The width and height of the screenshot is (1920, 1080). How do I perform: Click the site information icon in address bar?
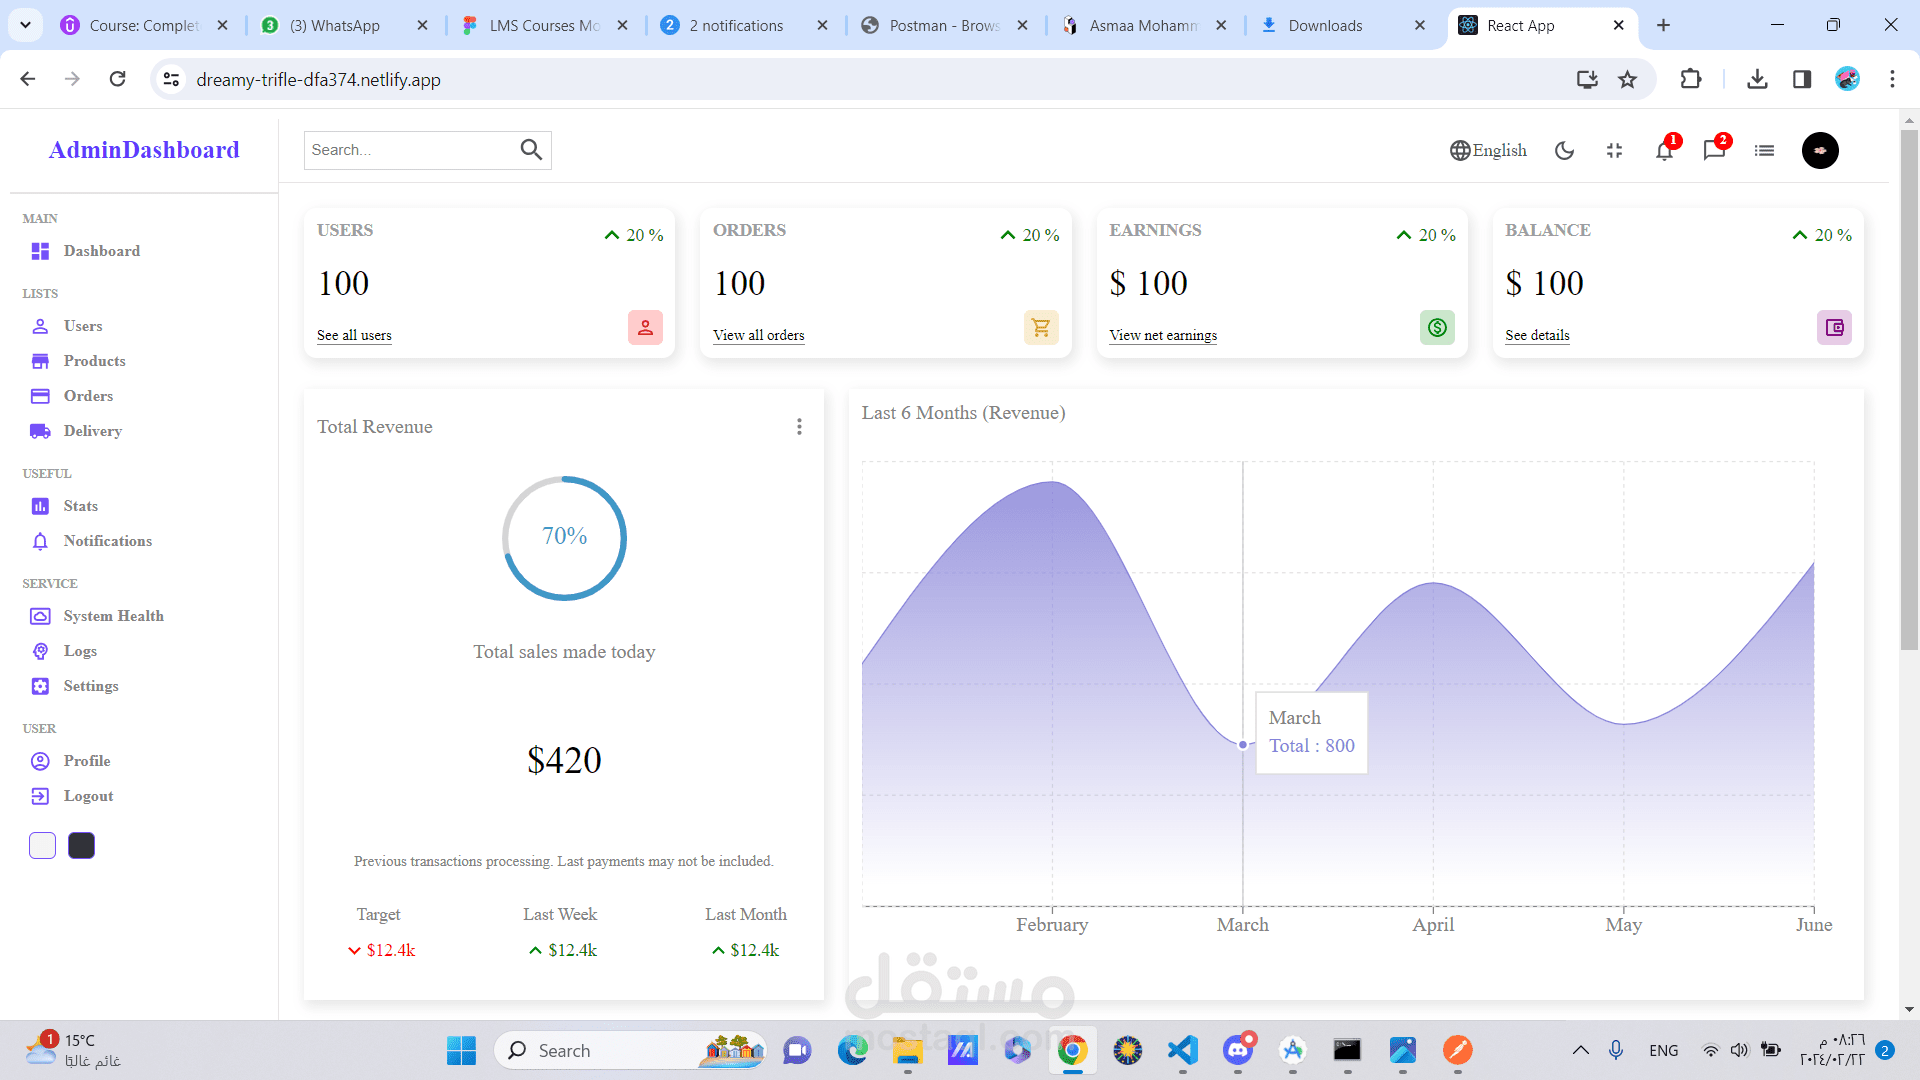172,79
